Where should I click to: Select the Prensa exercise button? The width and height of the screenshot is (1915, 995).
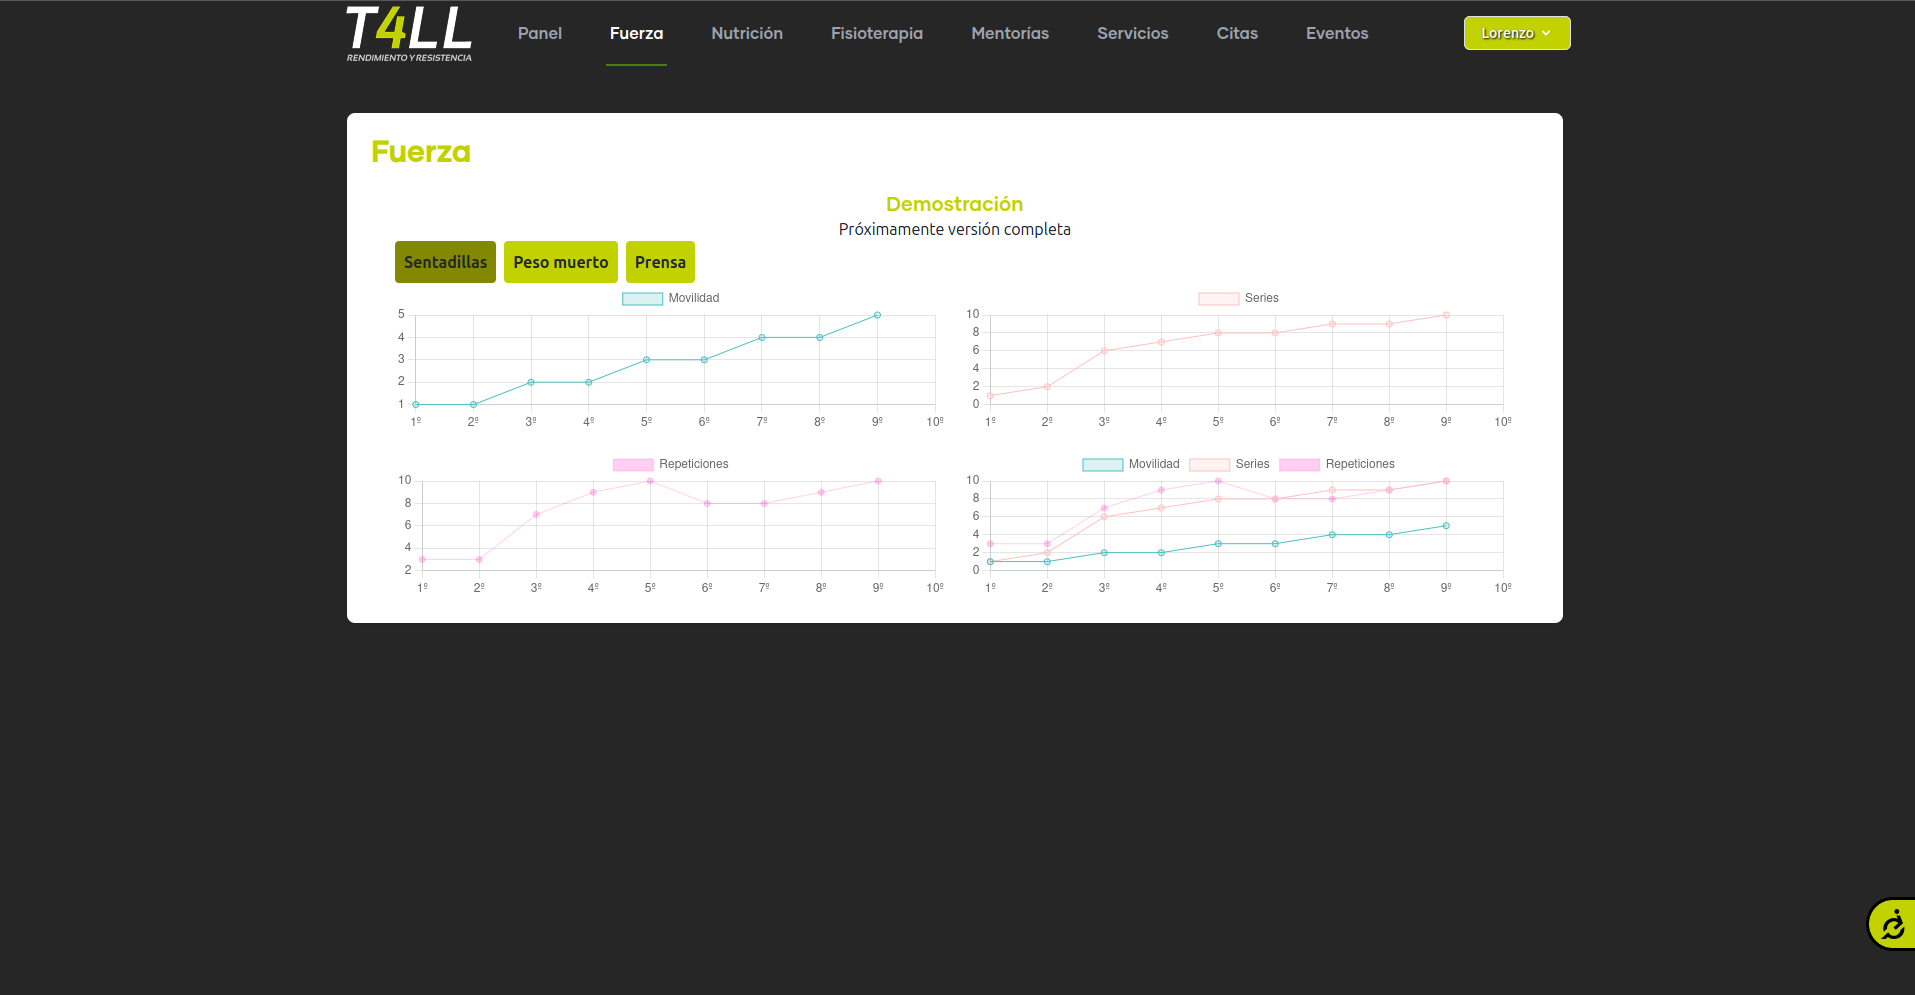click(660, 262)
